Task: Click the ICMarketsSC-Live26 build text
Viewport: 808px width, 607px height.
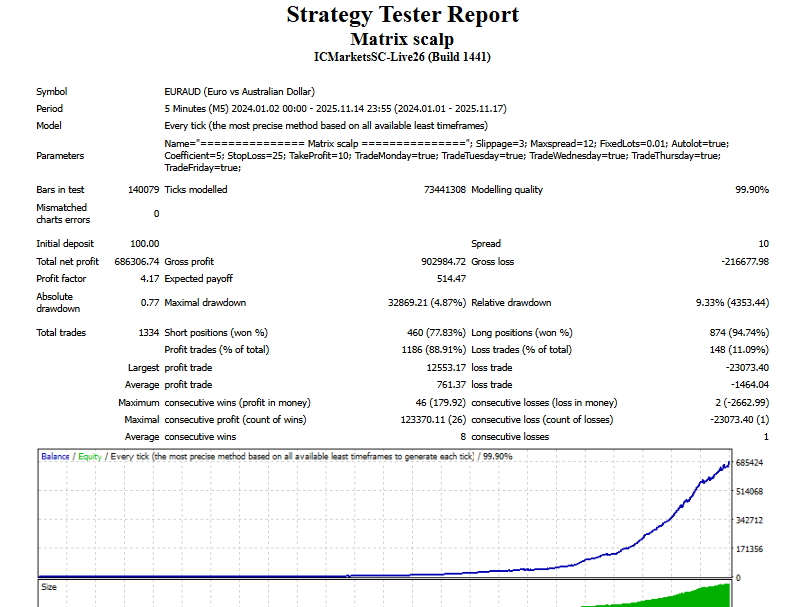Action: 402,57
